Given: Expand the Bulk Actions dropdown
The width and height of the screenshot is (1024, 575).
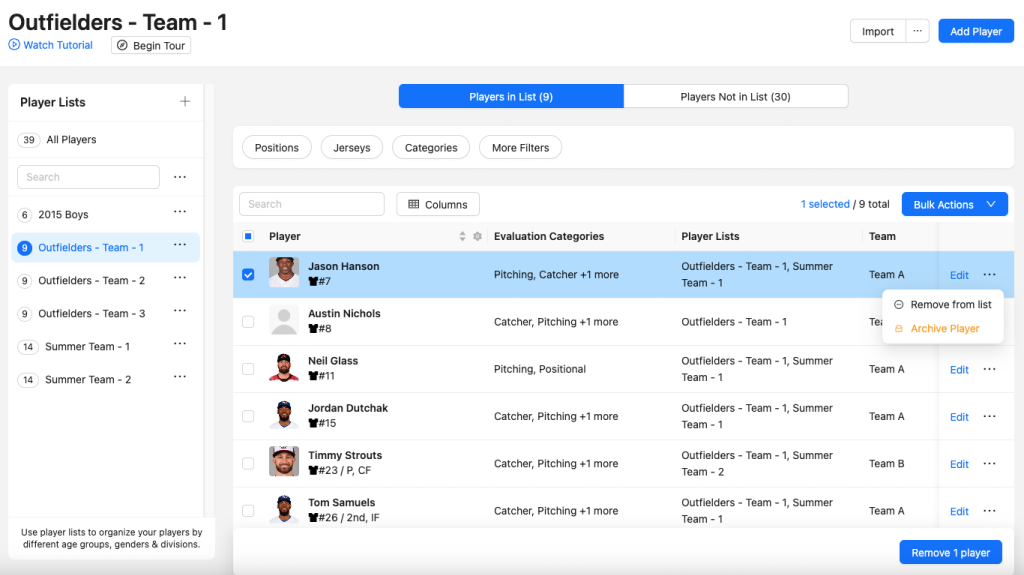Looking at the screenshot, I should (953, 204).
